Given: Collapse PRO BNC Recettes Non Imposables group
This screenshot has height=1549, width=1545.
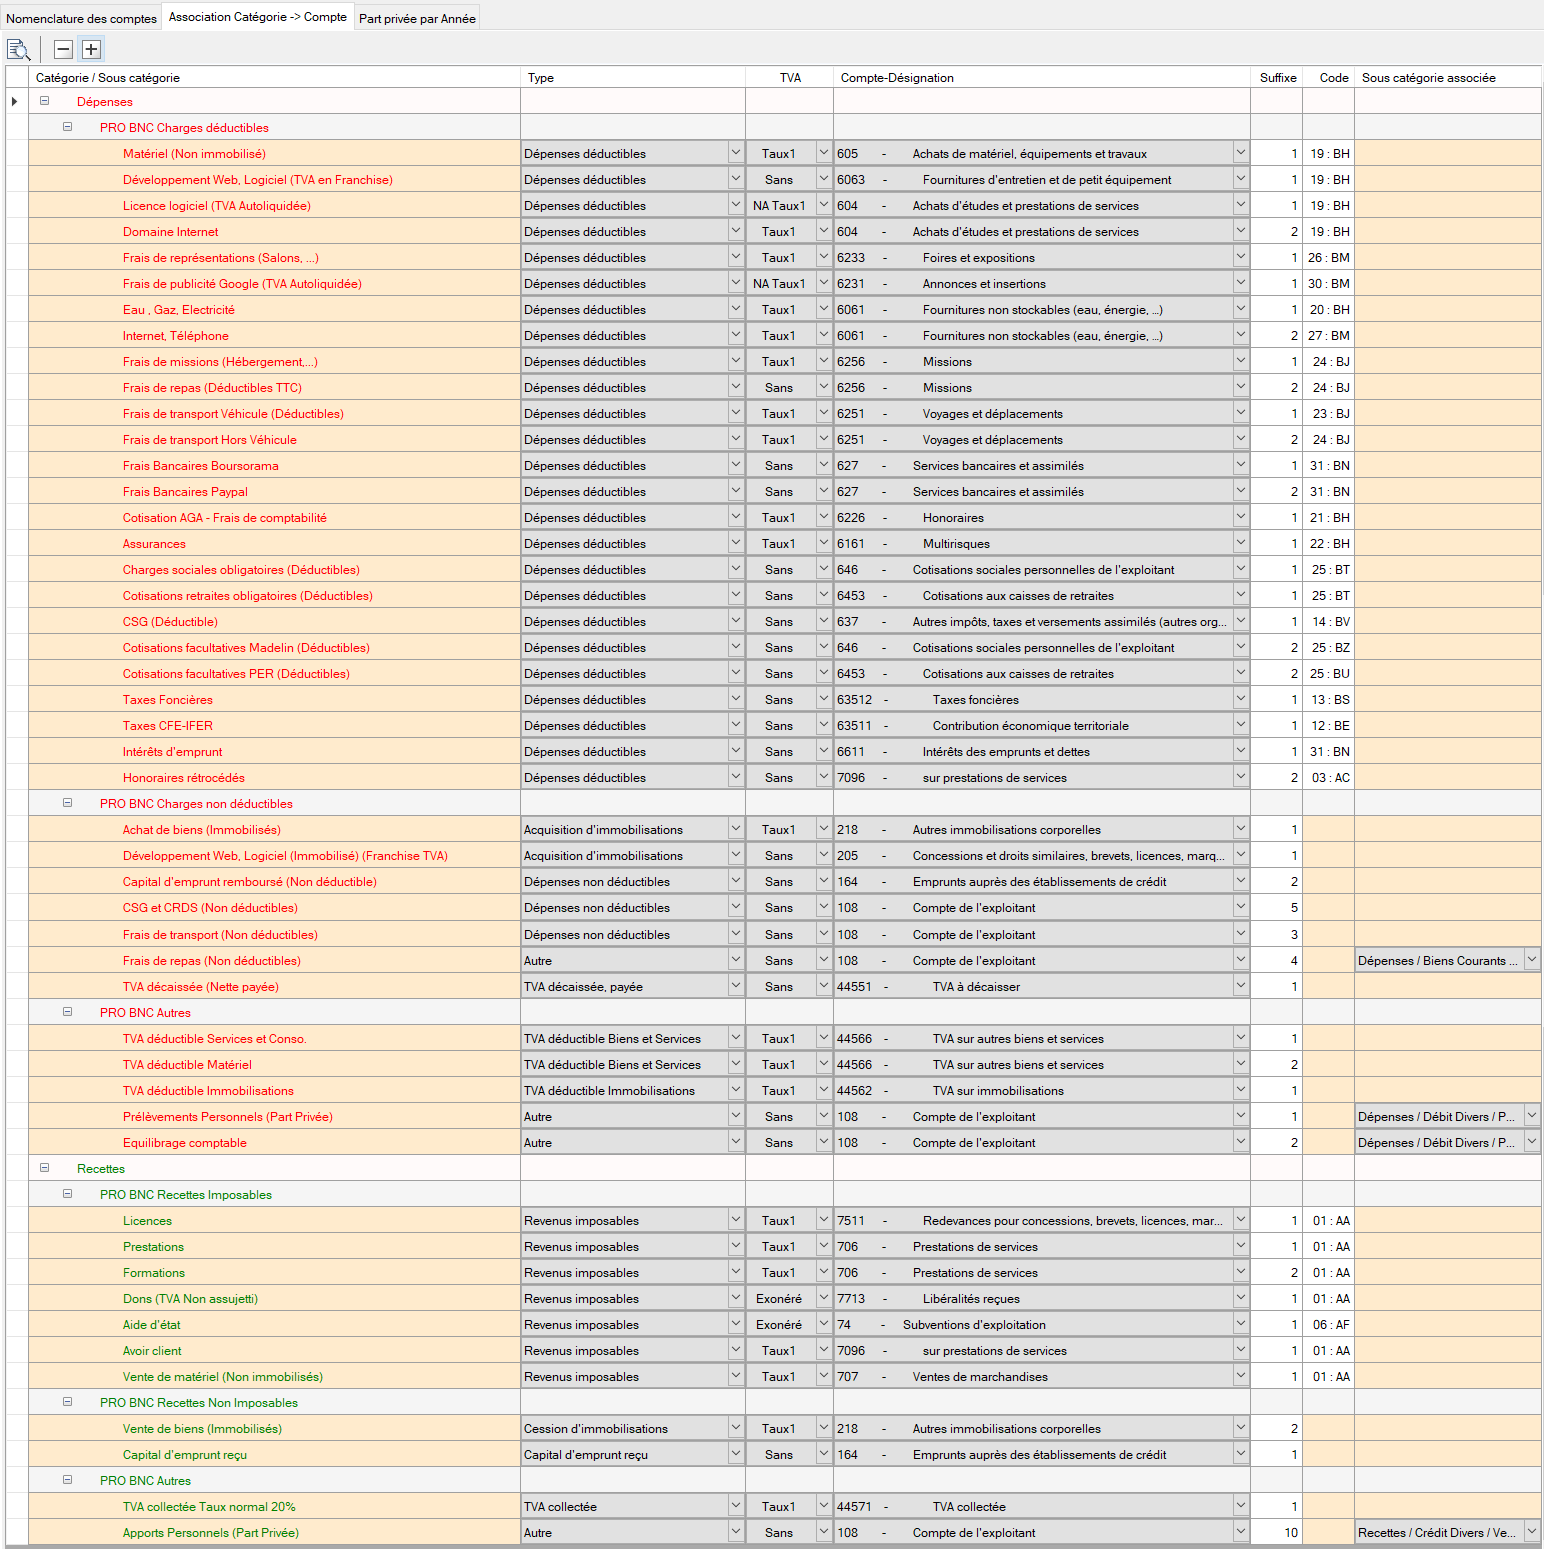Looking at the screenshot, I should point(68,1402).
